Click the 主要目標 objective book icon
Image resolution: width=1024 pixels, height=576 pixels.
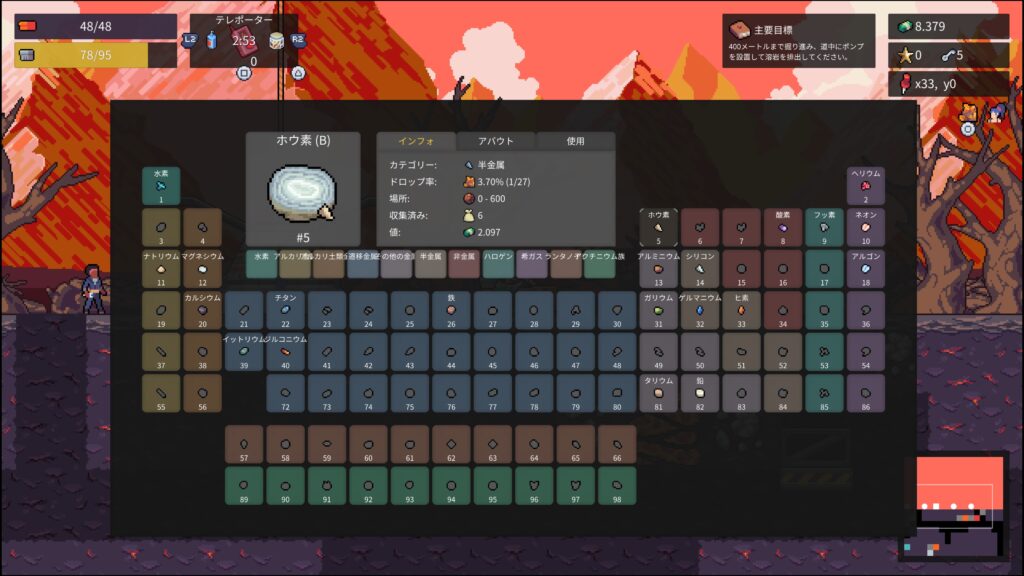coord(739,29)
